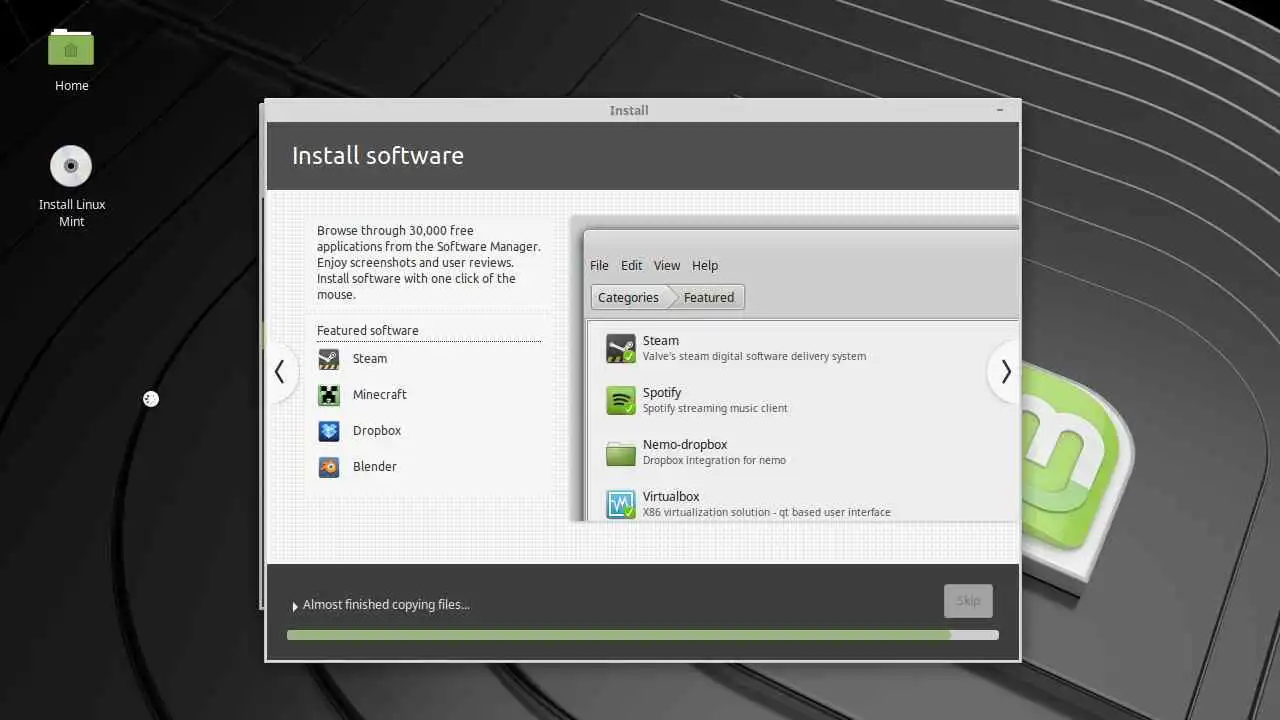
Task: Click the 'Install software' heading
Action: 378,156
